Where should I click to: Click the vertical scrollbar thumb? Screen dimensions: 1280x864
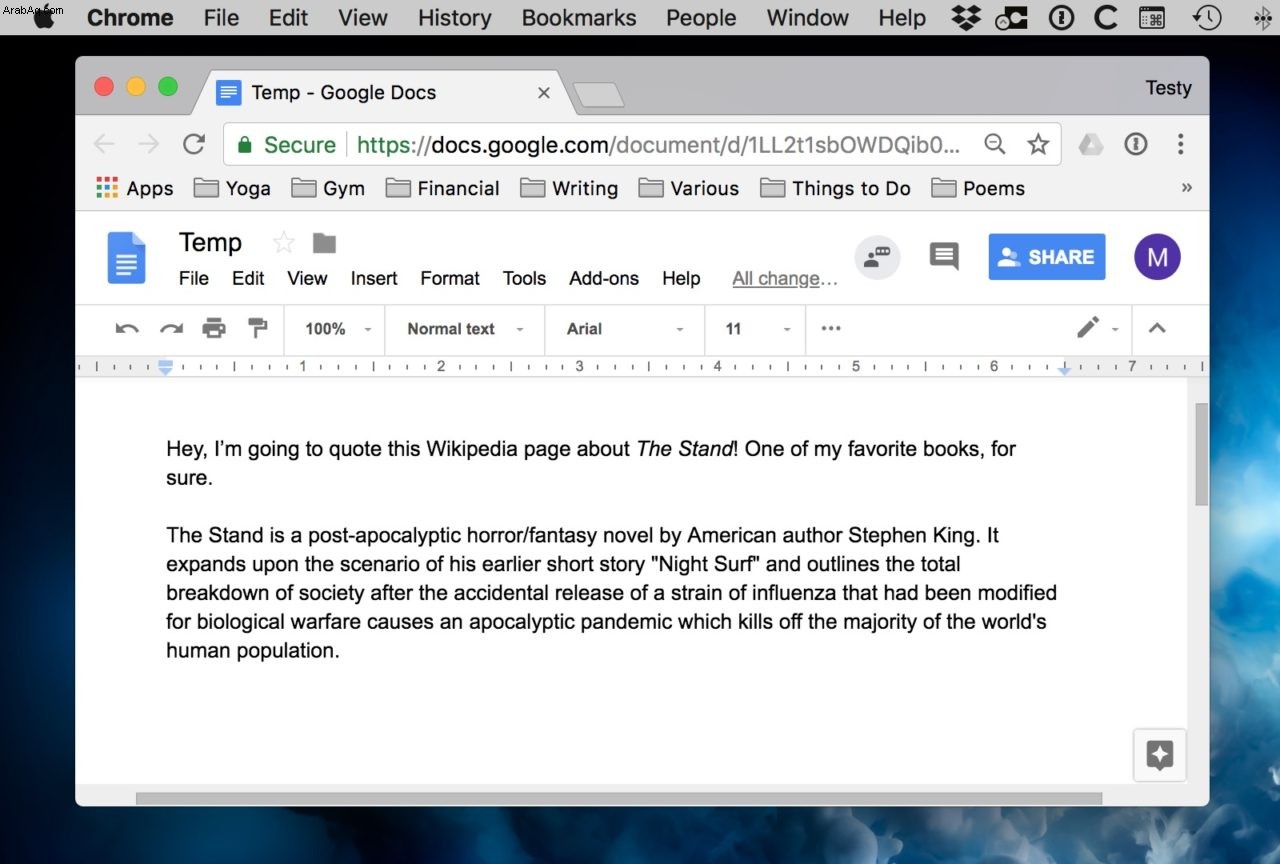(1201, 454)
